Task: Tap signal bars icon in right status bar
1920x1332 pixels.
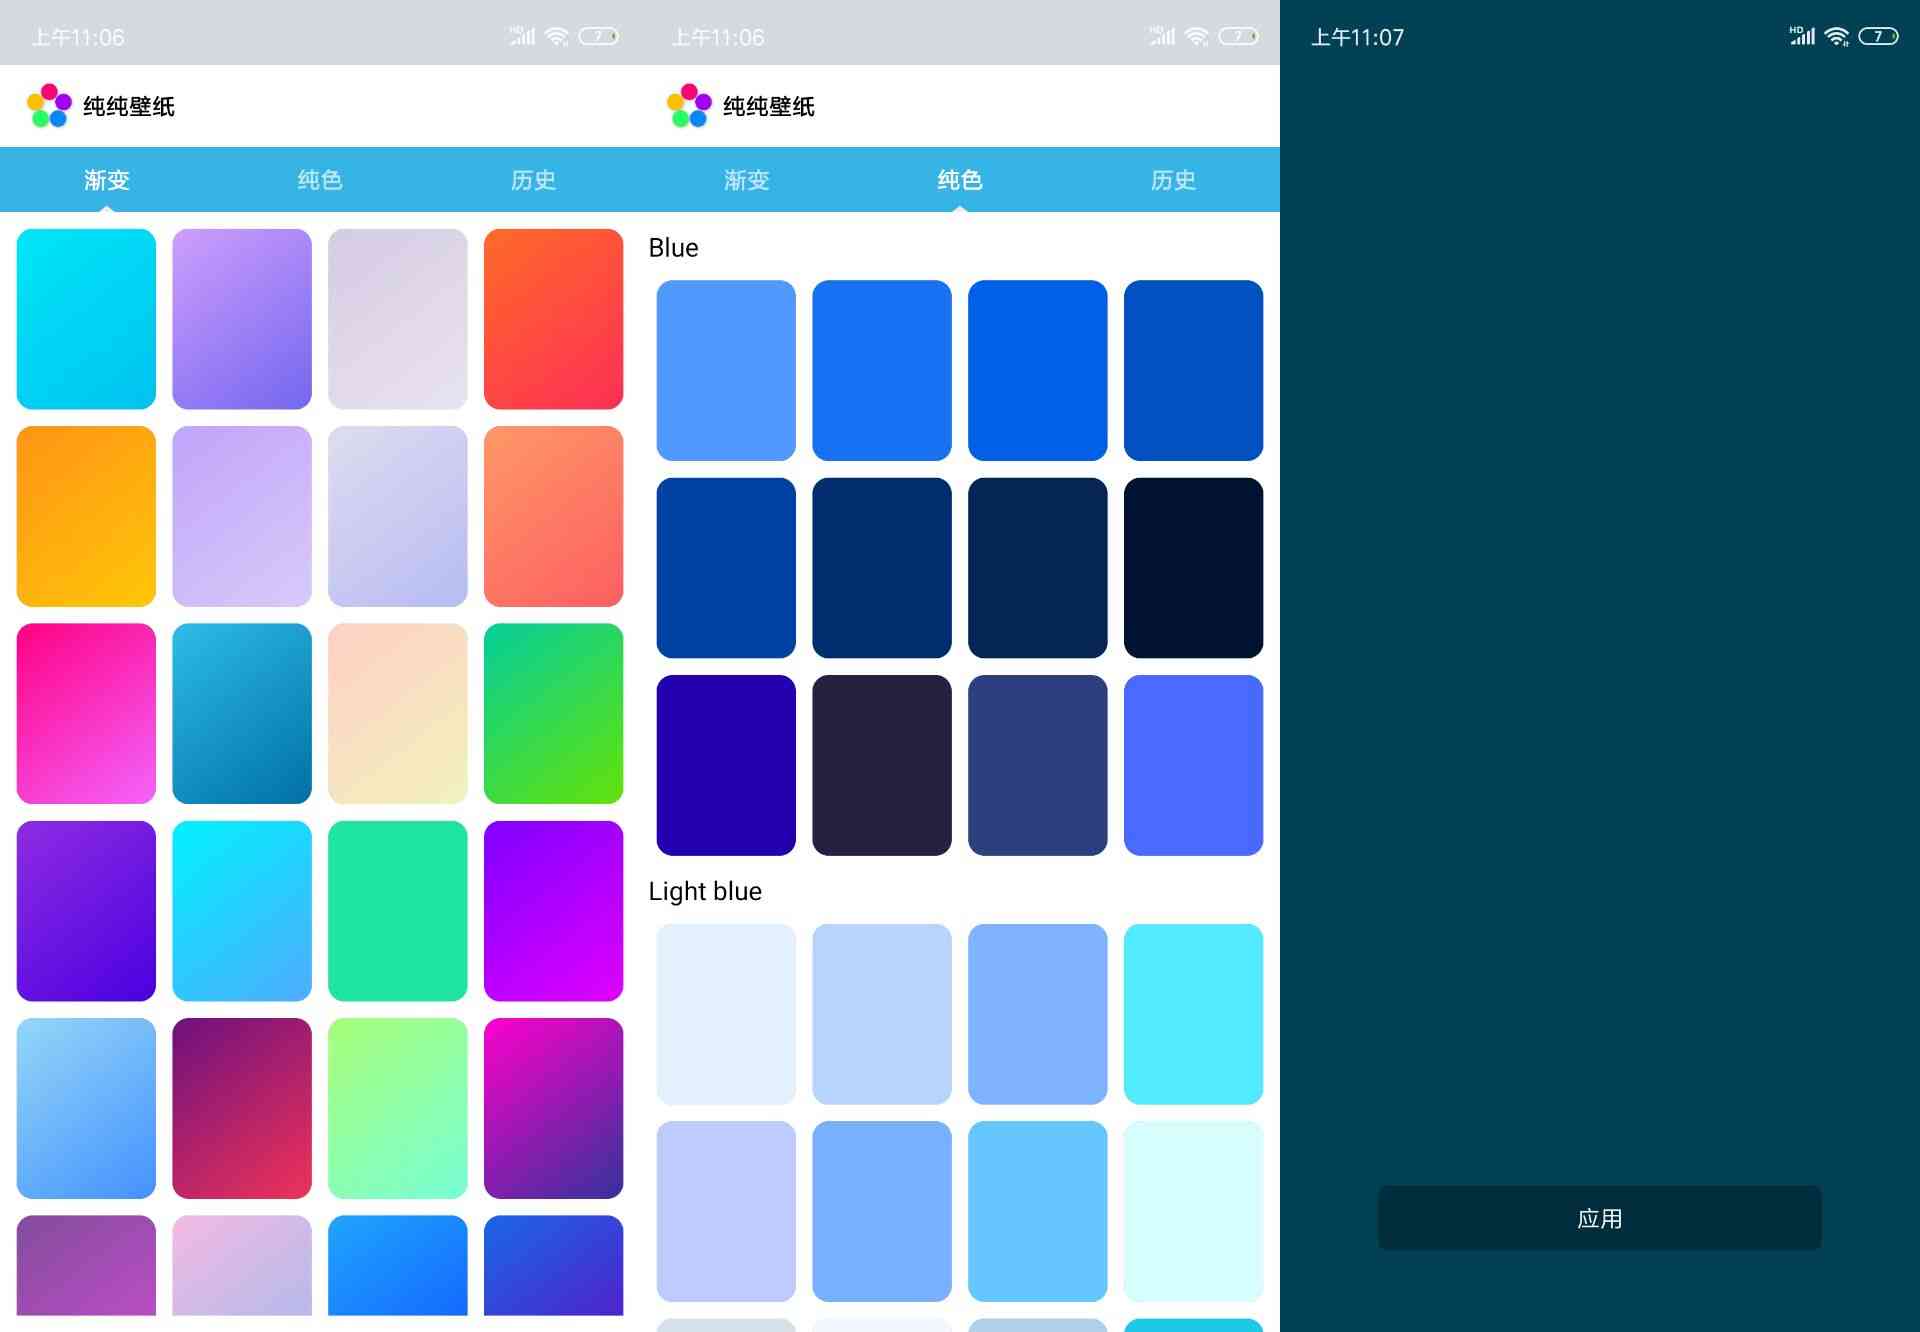Action: click(1802, 36)
